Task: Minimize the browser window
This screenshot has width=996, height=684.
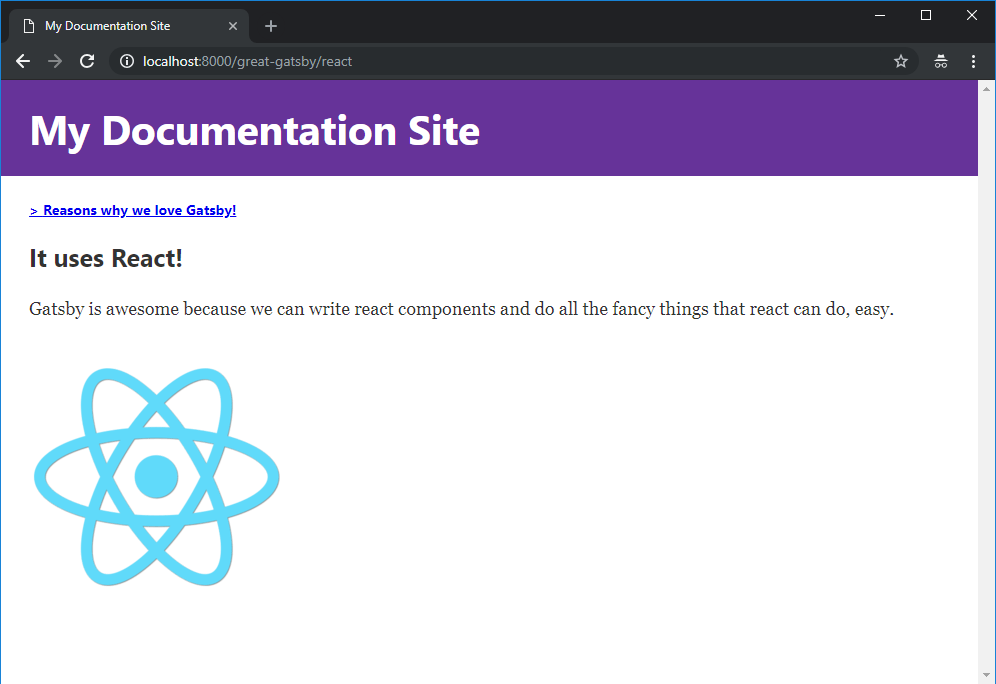Action: [879, 15]
